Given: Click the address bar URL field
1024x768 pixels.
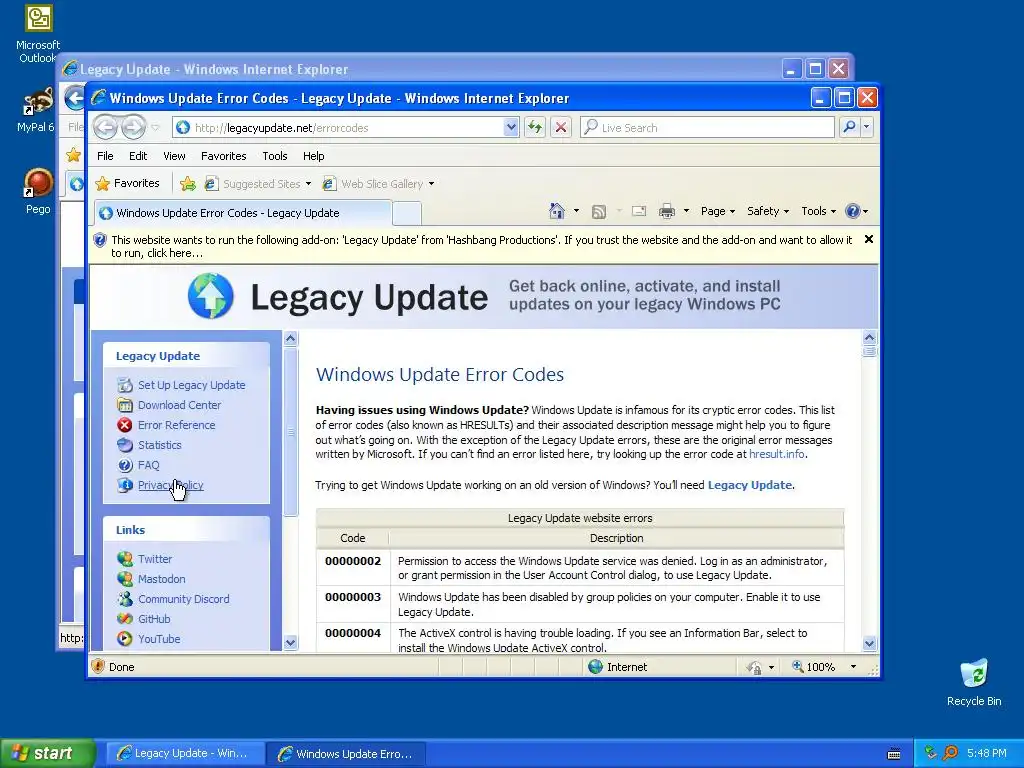Looking at the screenshot, I should pyautogui.click(x=346, y=127).
